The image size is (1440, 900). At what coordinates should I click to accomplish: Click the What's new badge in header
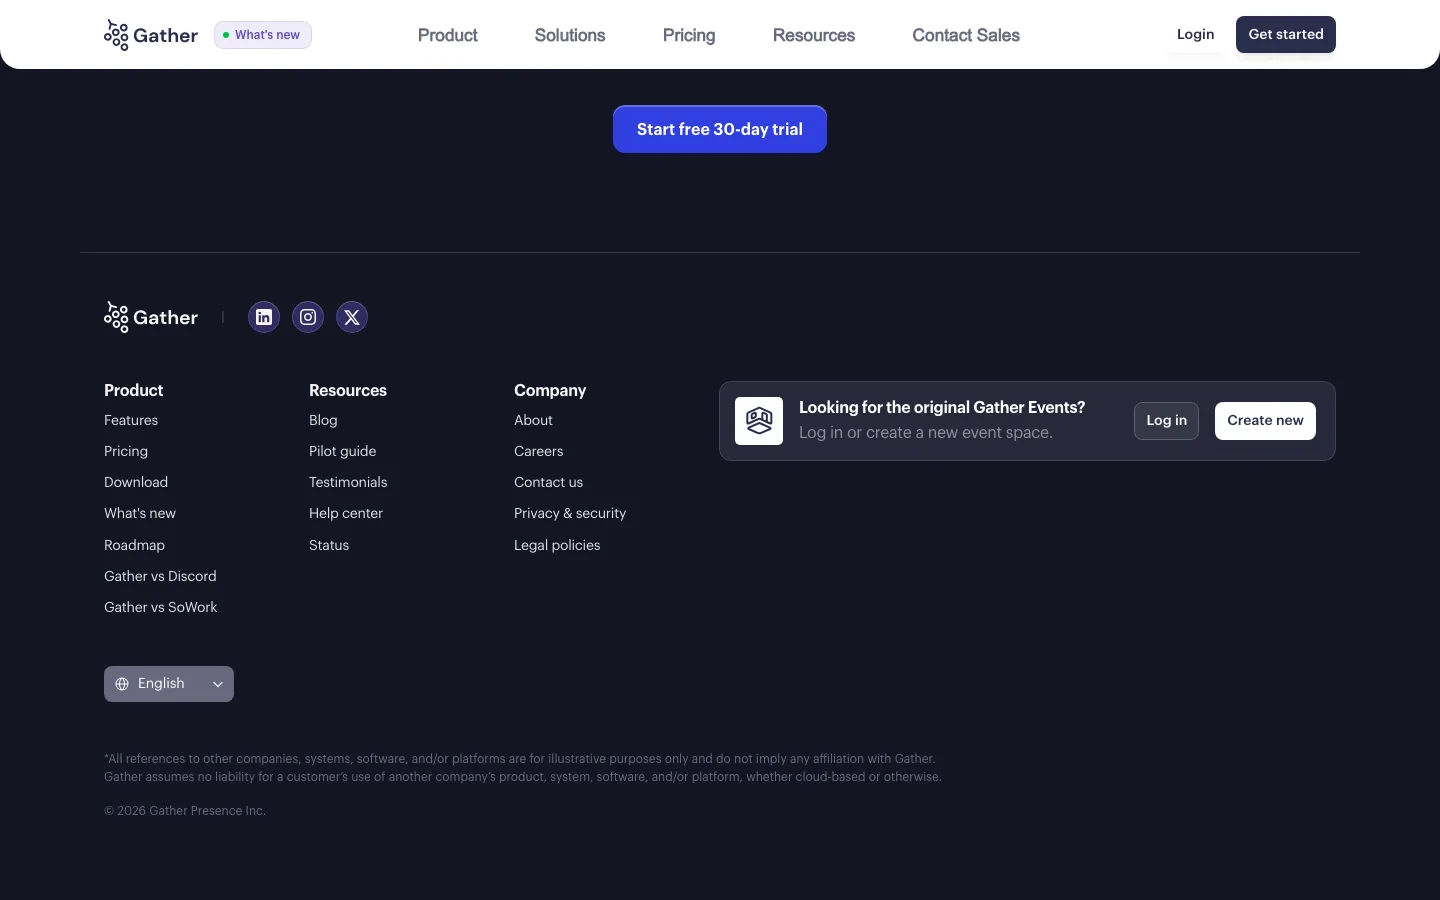pos(263,35)
